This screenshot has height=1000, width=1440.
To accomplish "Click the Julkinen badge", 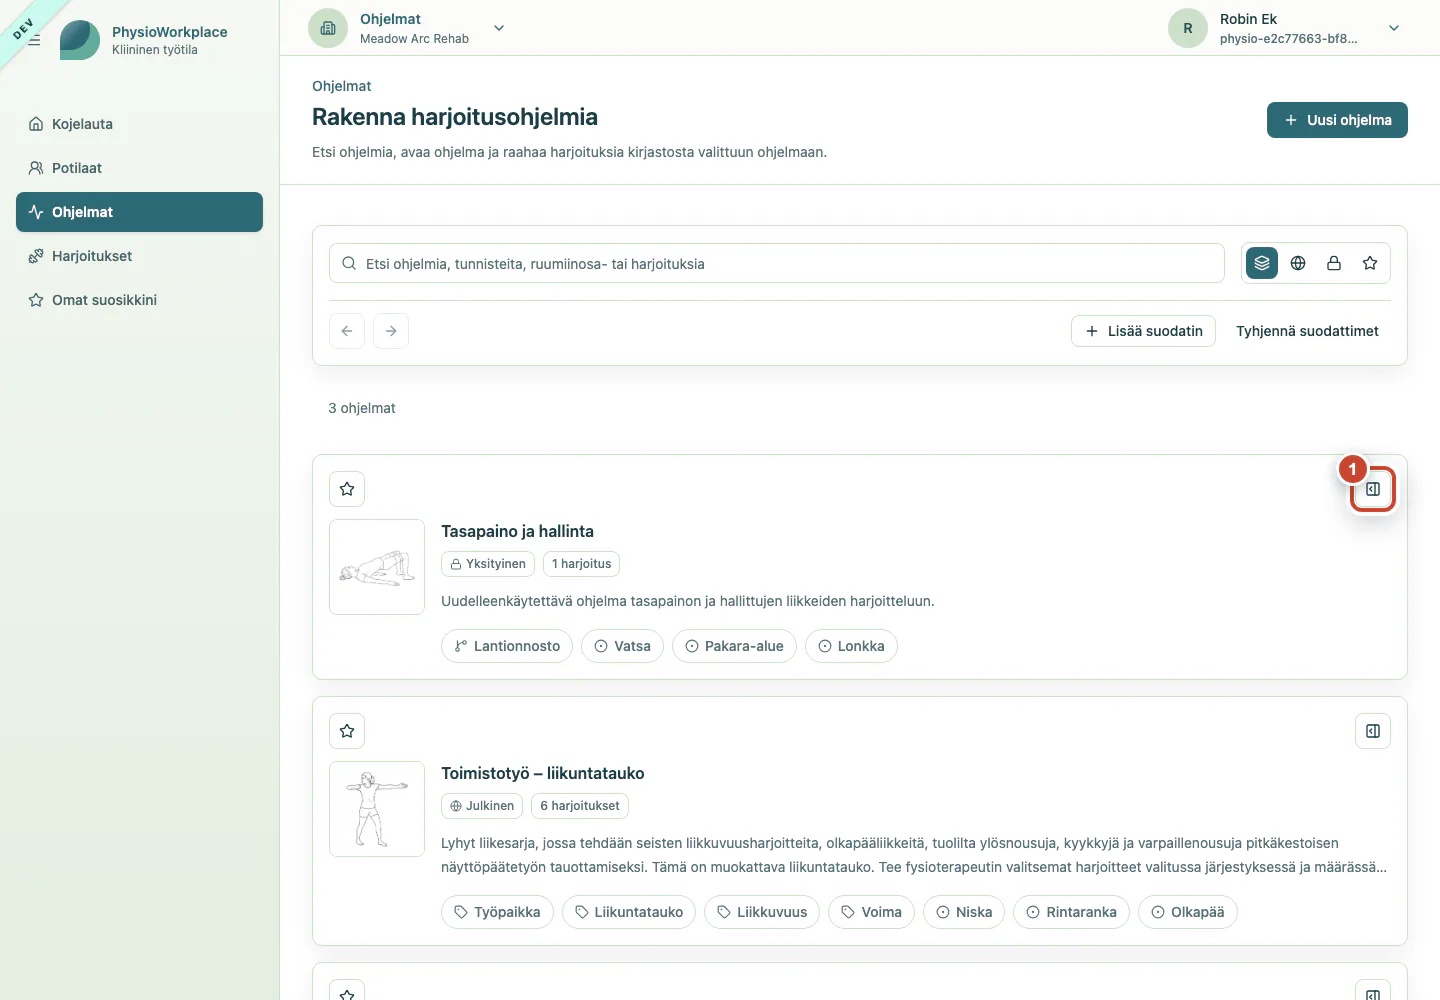I will 482,806.
